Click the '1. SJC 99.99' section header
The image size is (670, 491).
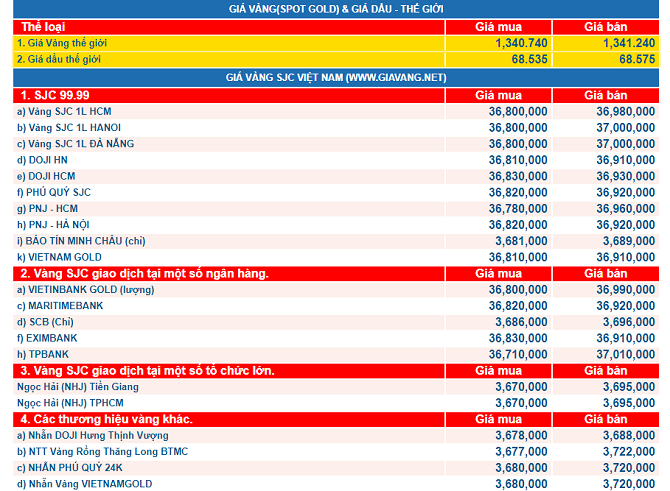tap(55, 95)
